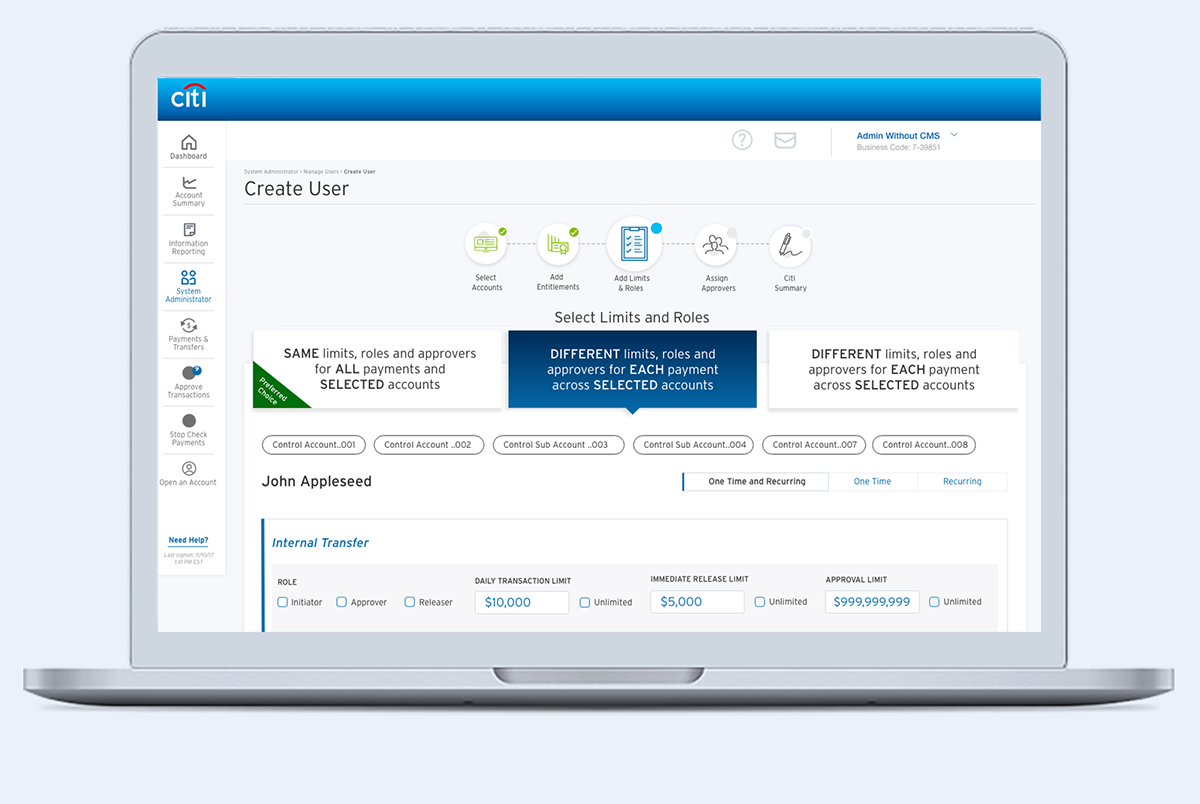This screenshot has height=804, width=1200.
Task: Open the messages envelope icon
Action: click(785, 140)
